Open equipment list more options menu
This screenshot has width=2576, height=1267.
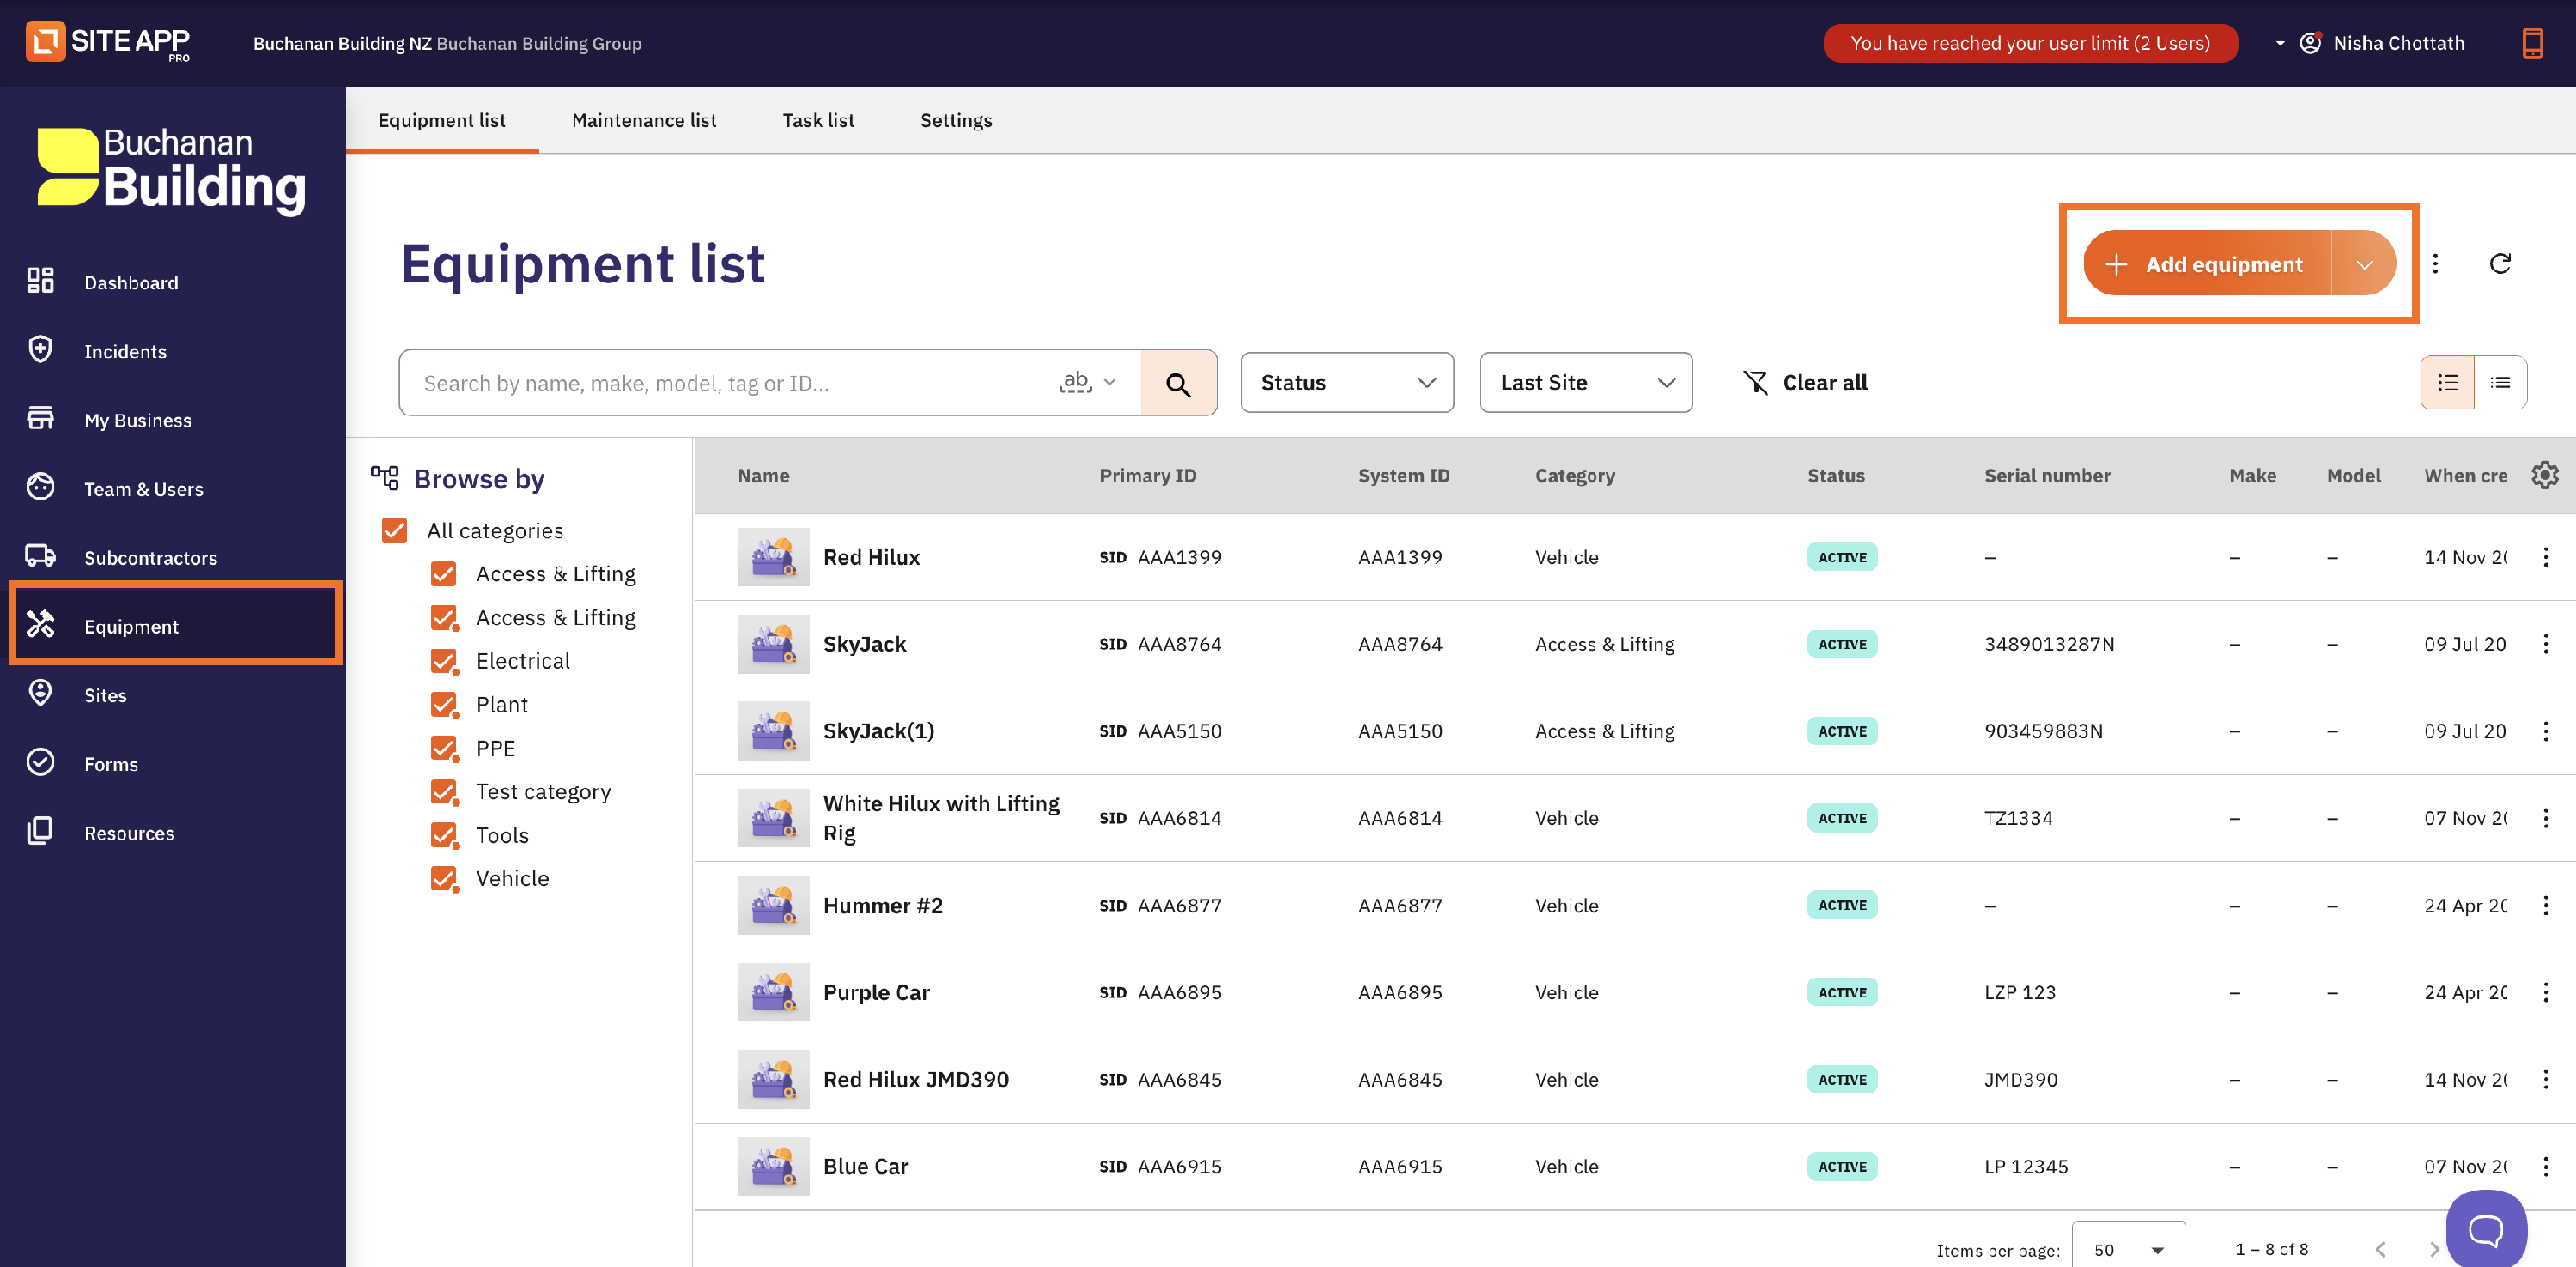pyautogui.click(x=2436, y=264)
